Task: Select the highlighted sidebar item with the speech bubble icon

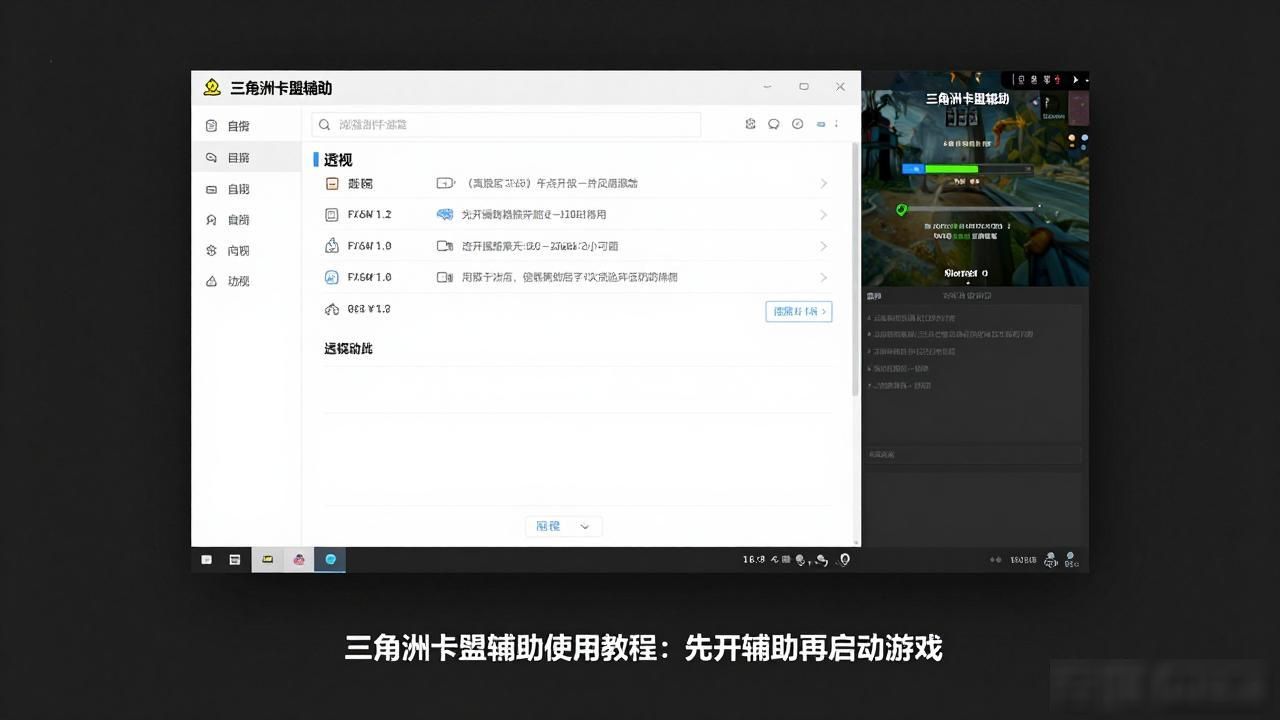Action: pos(246,157)
